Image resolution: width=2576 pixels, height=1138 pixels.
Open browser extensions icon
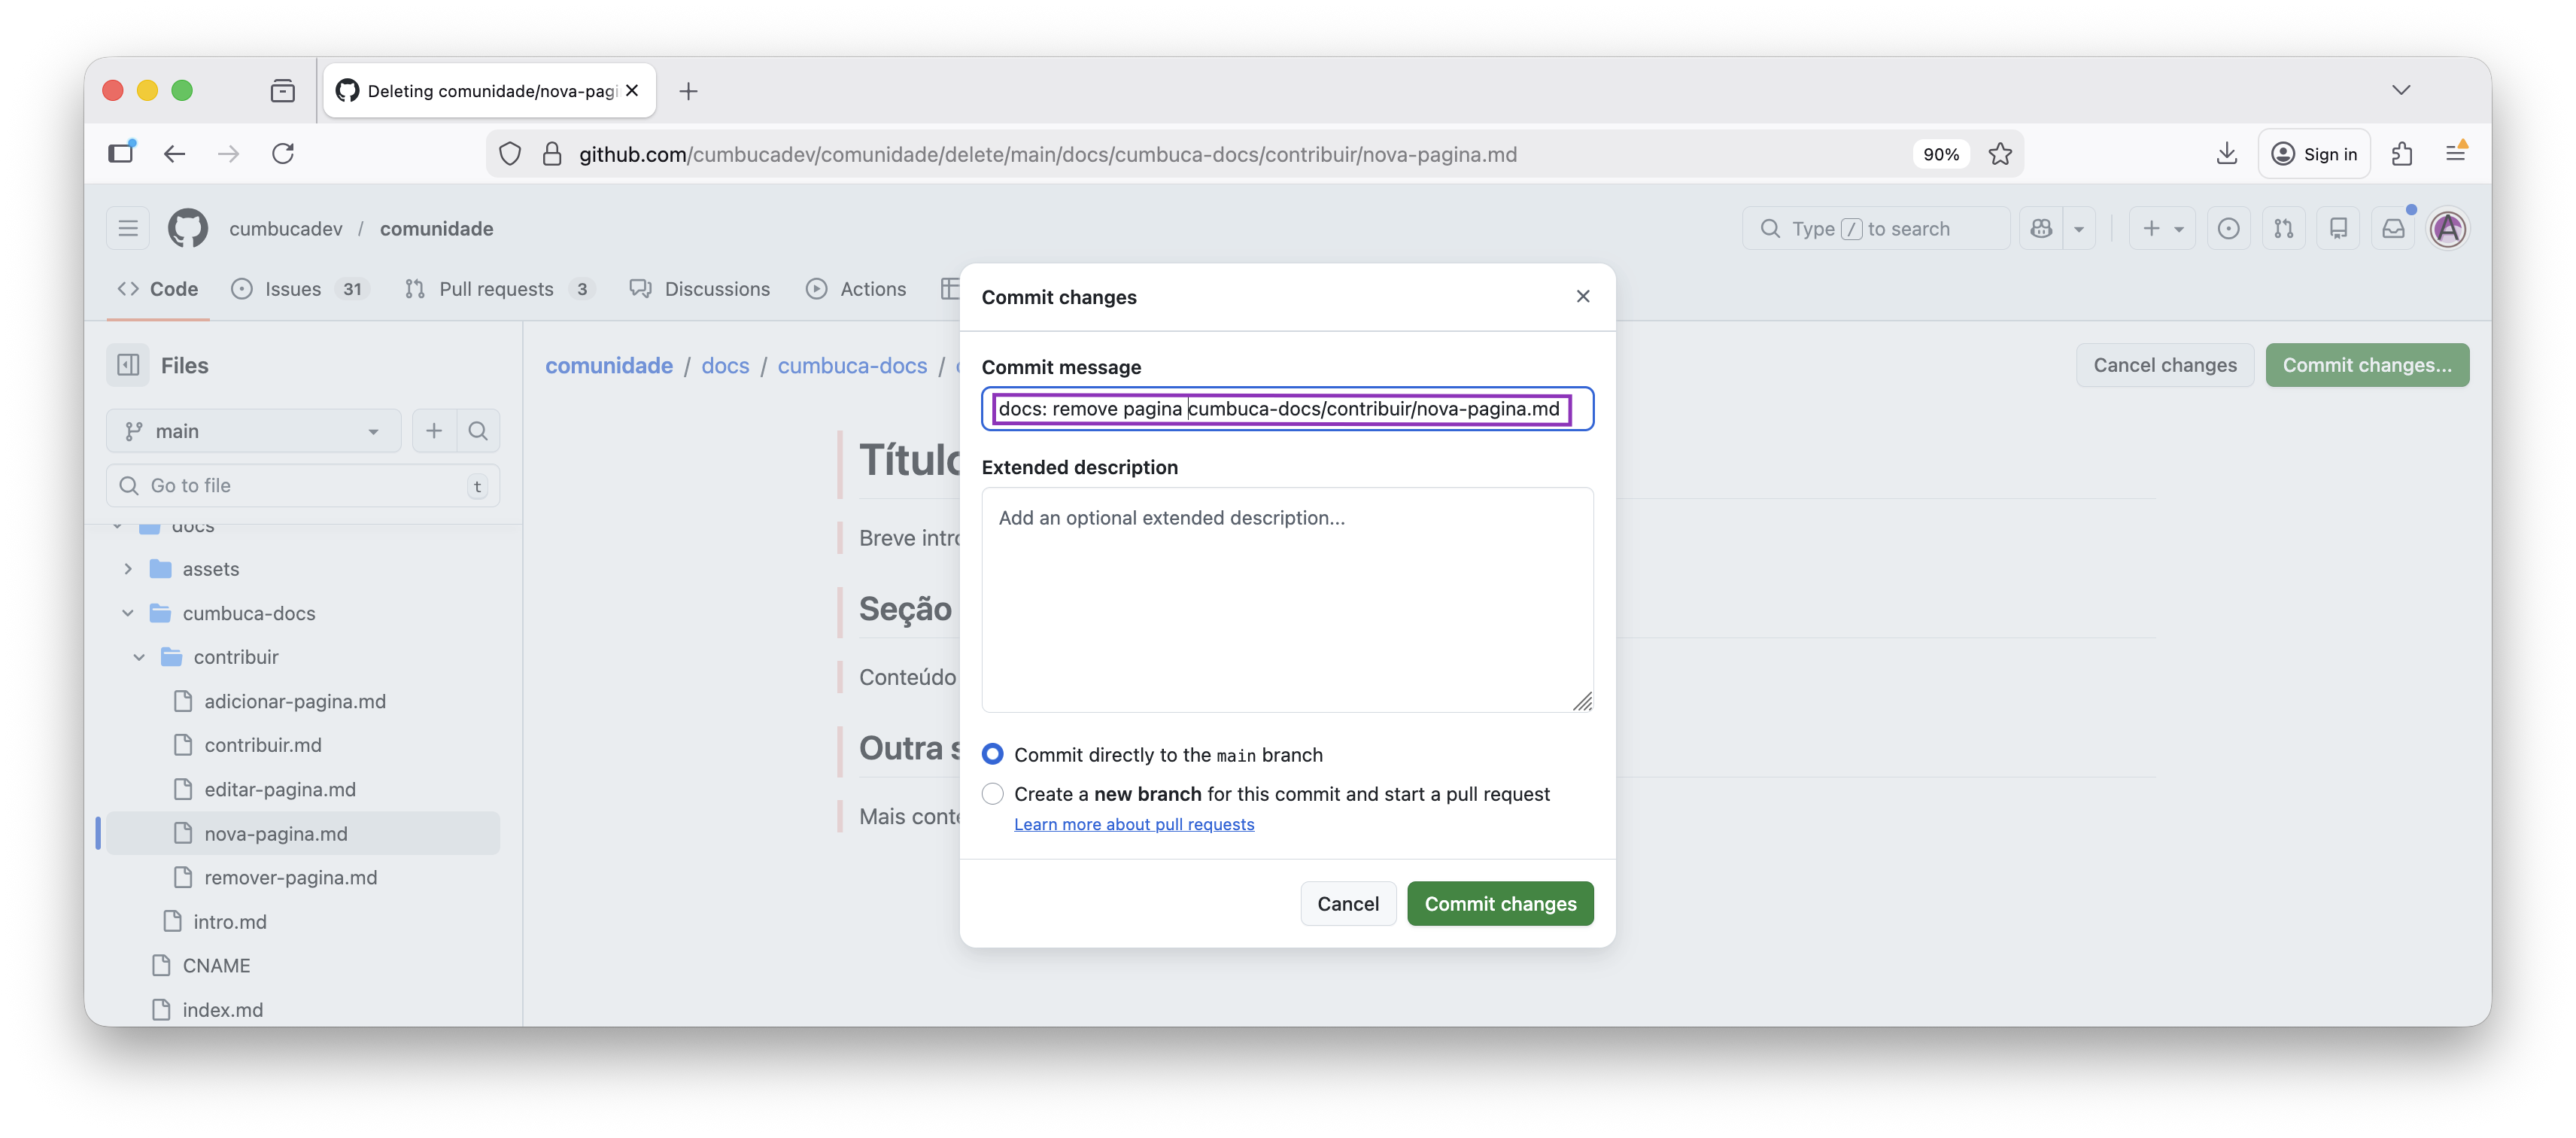2402,154
